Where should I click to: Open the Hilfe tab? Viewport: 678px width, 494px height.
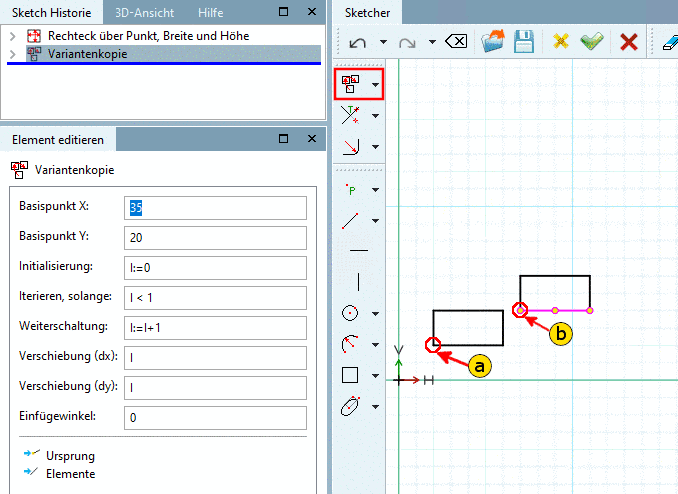(211, 13)
